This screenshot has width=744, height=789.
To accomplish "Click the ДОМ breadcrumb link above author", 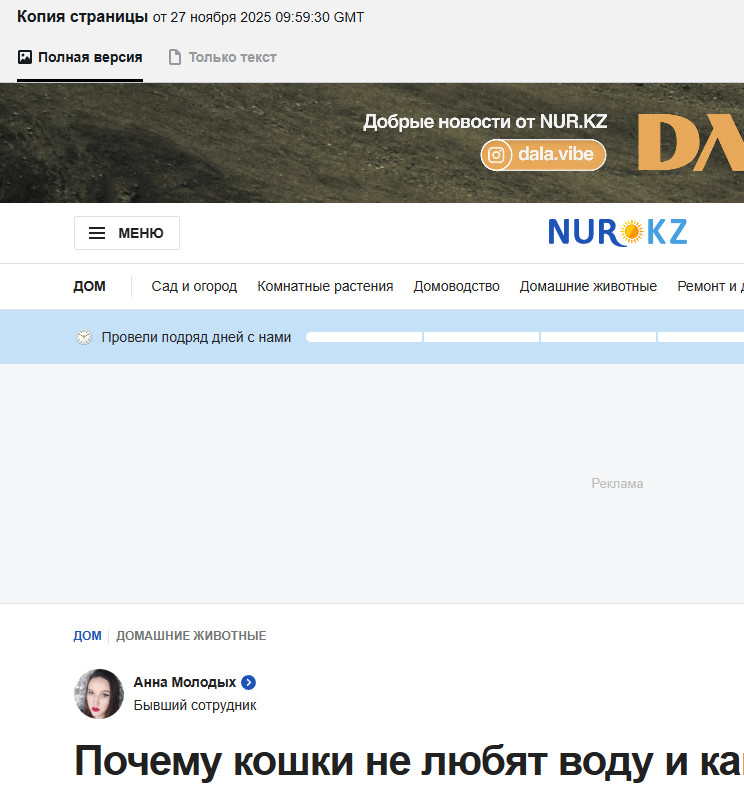I will (87, 636).
